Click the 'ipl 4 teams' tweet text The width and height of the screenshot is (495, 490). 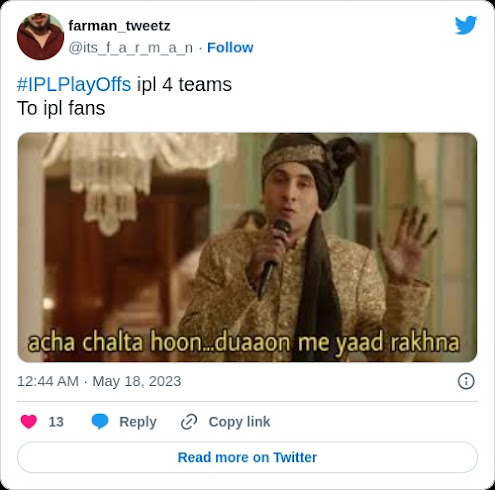click(184, 84)
